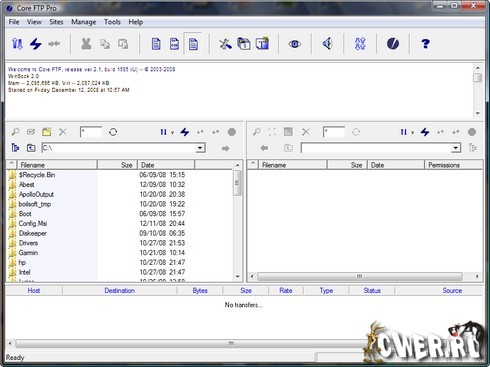This screenshot has height=367, width=490.
Task: Click the transfer settings arrows icon
Action: coord(360,44)
